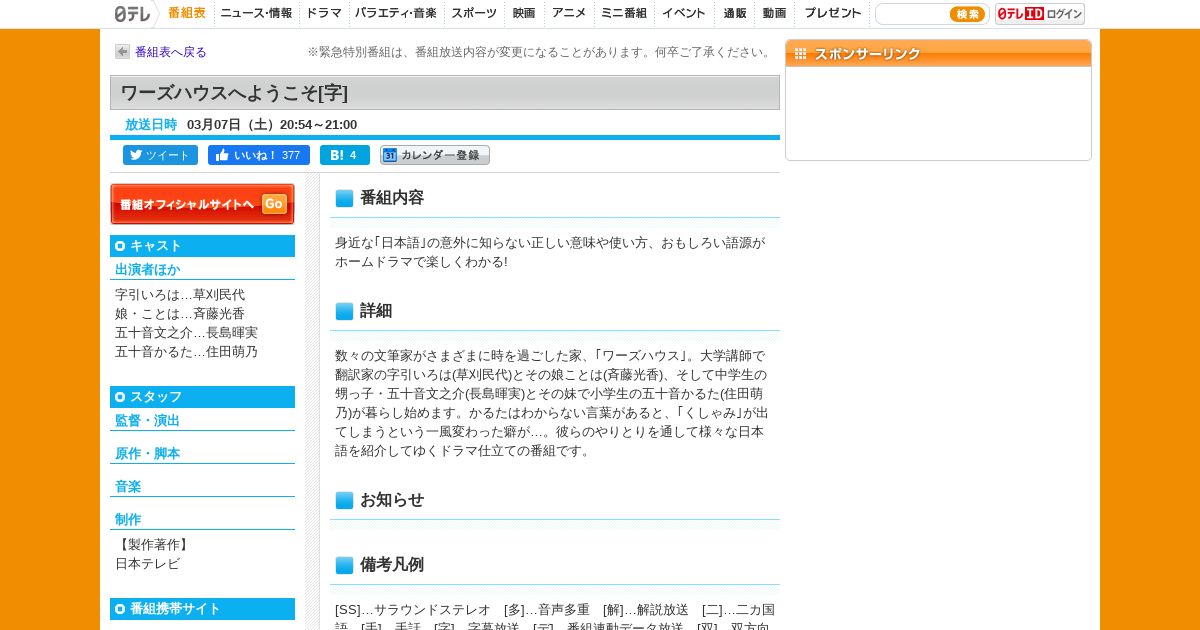
Task: Go to バラエティ・音楽 section
Action: coord(396,13)
